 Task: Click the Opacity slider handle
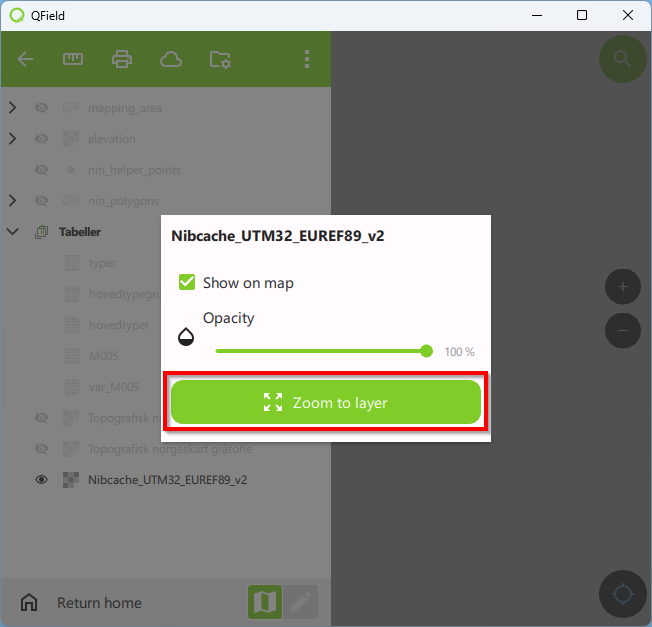click(427, 351)
